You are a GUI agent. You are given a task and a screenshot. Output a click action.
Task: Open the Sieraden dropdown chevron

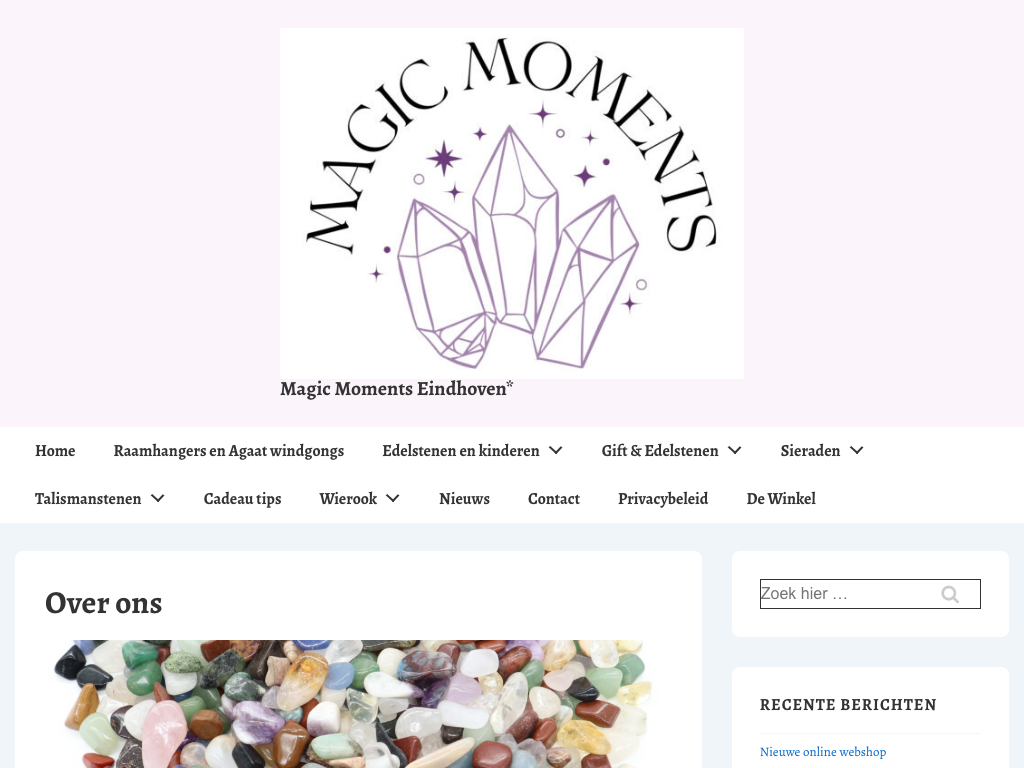(857, 451)
